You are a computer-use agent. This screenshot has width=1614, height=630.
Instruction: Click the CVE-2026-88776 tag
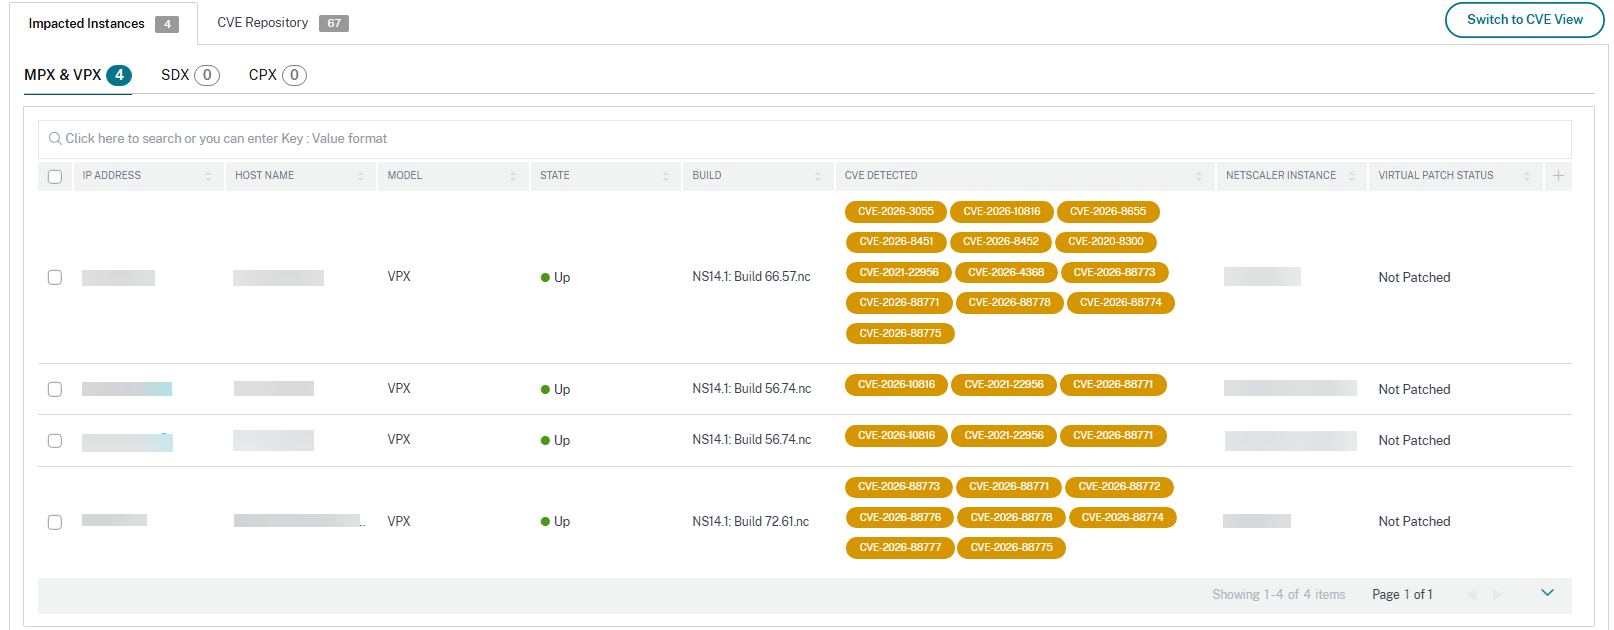[900, 518]
